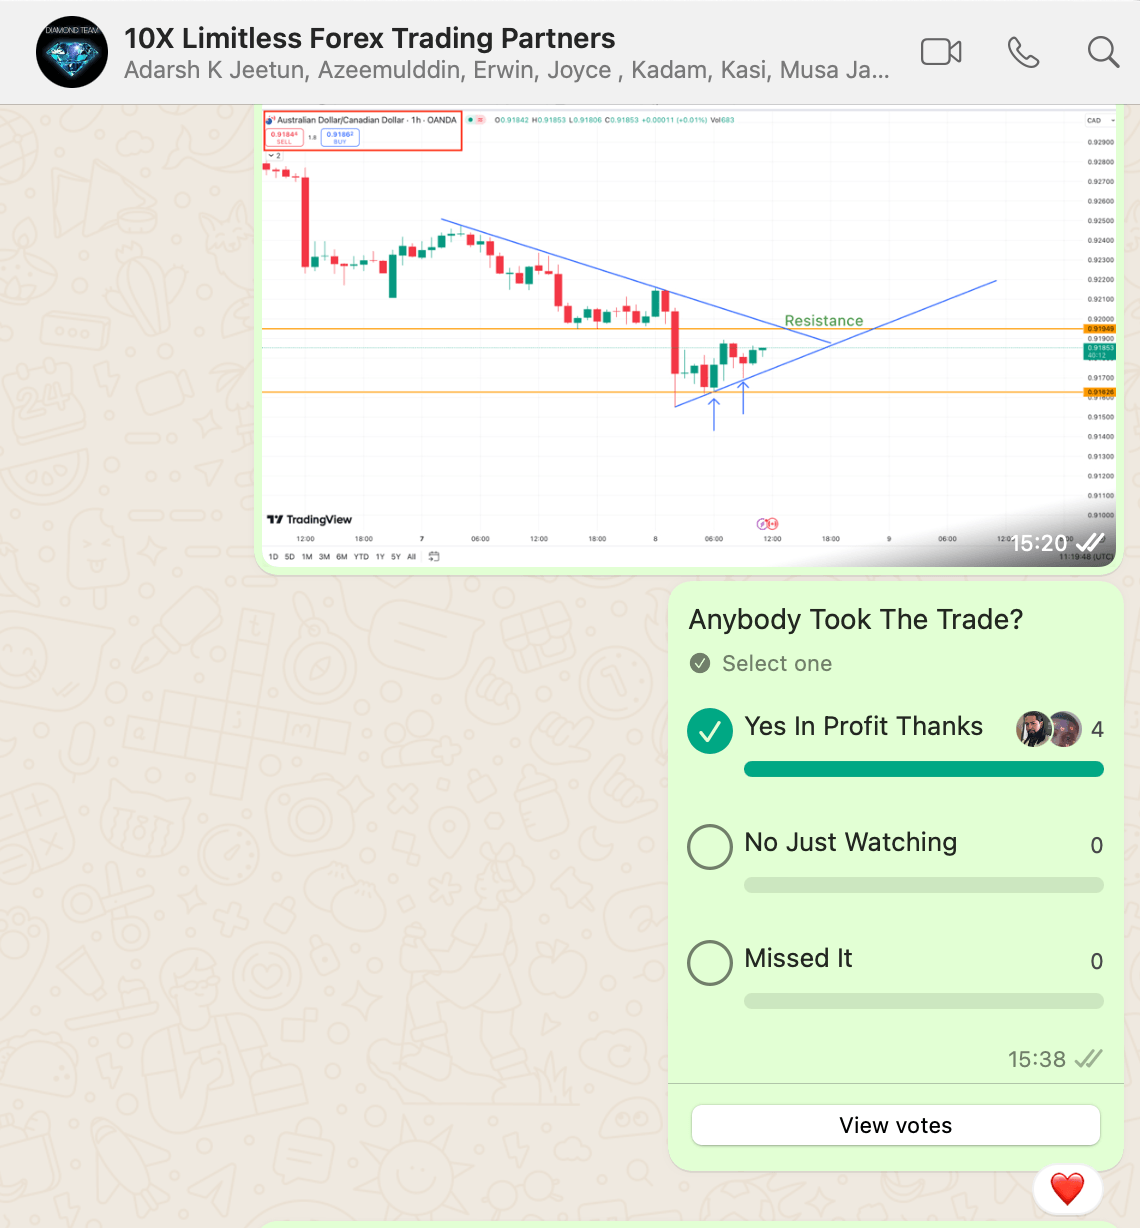Start a voice call with the group
The width and height of the screenshot is (1140, 1228).
(1023, 52)
